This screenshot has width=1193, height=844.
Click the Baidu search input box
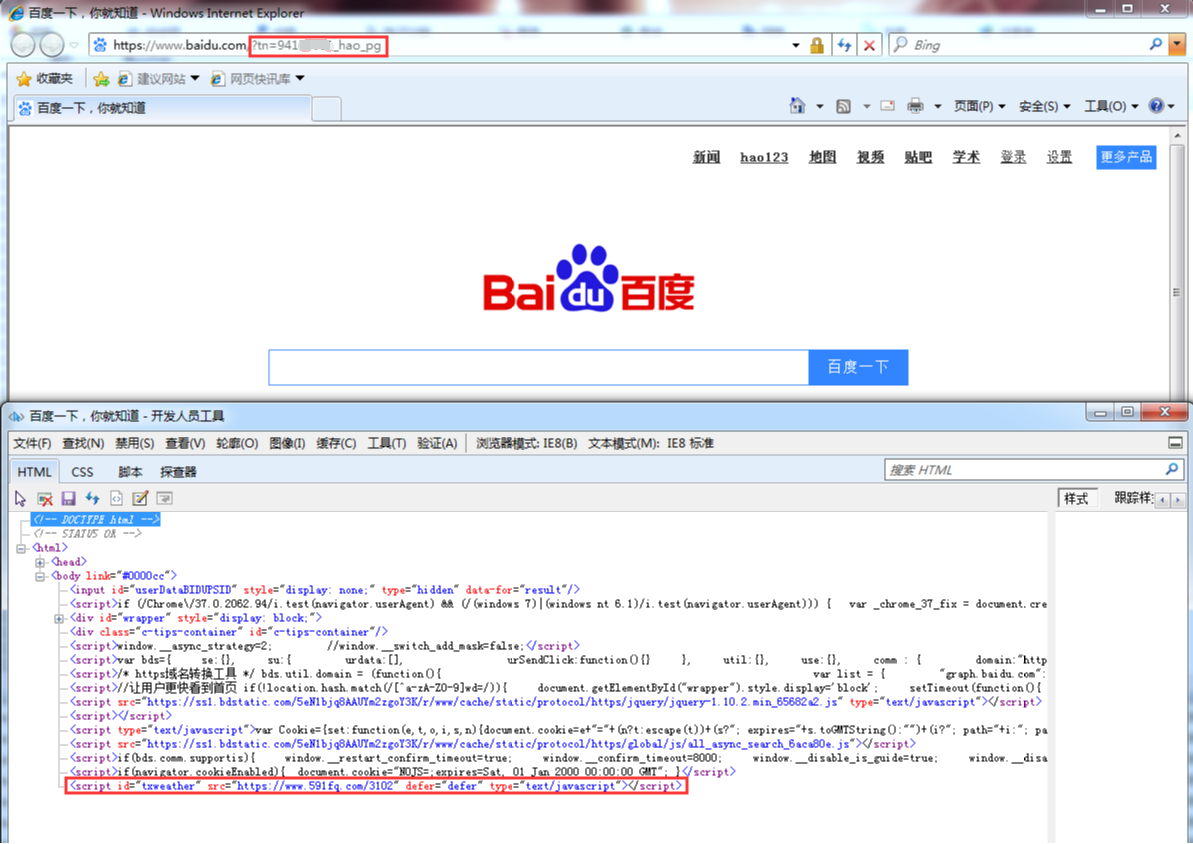pyautogui.click(x=539, y=368)
